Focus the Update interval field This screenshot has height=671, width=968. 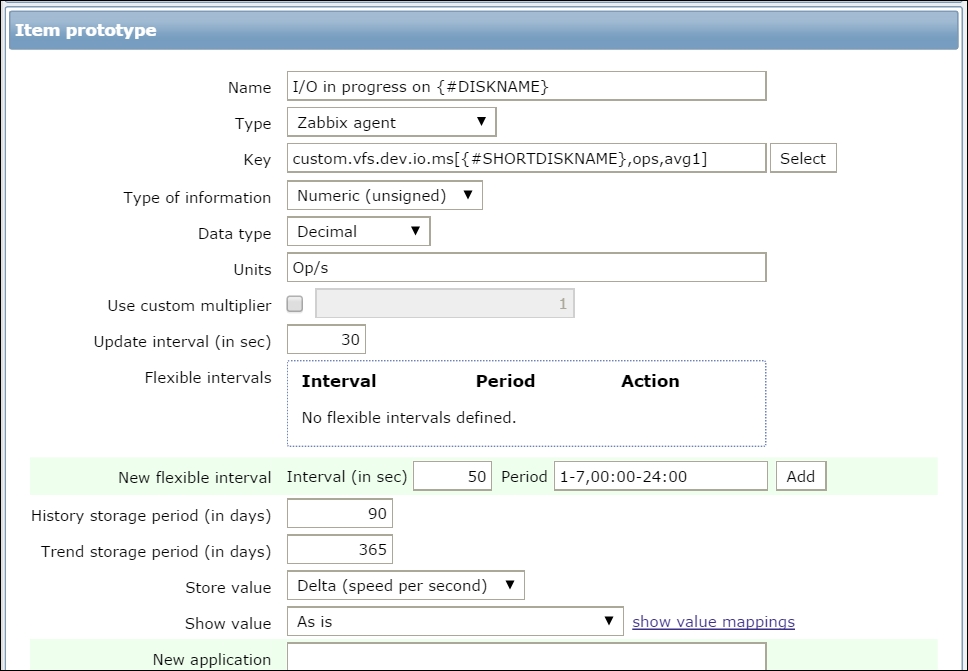[x=326, y=340]
